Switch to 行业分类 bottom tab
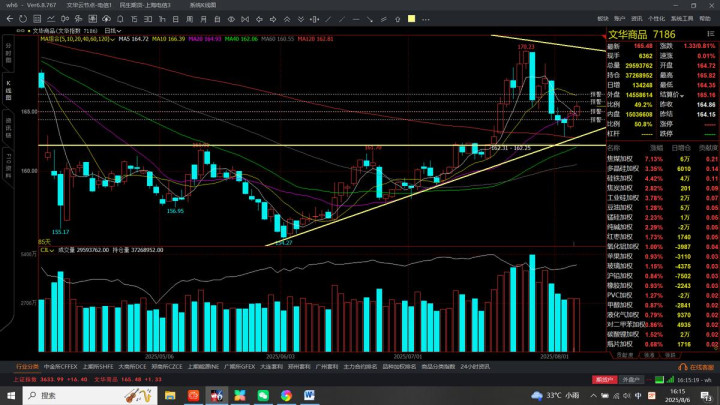 point(28,366)
